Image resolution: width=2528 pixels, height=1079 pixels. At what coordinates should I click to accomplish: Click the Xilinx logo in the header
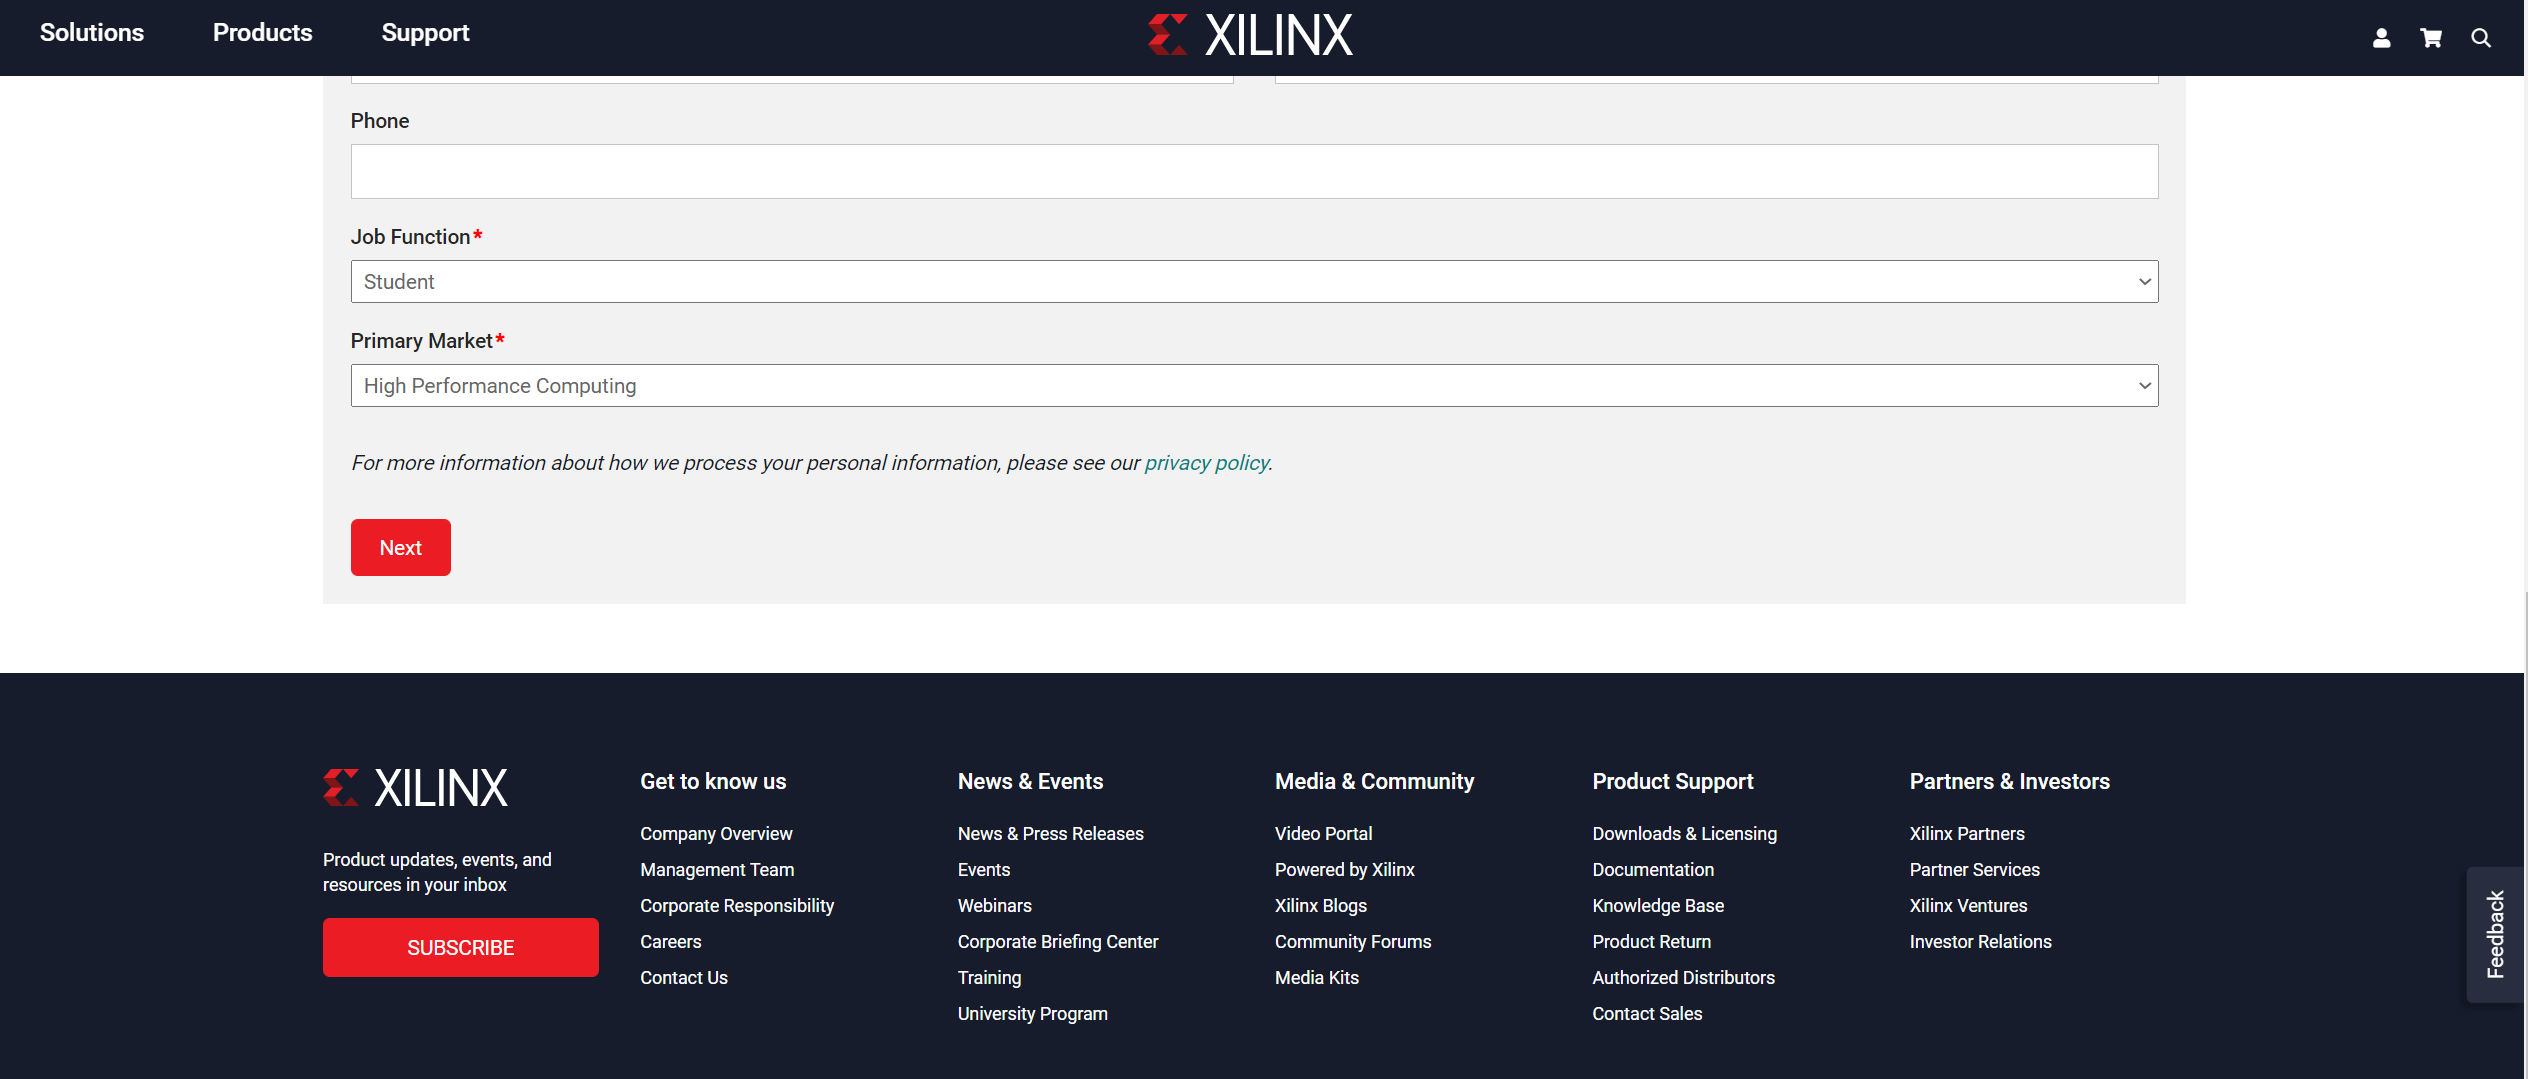pos(1250,33)
